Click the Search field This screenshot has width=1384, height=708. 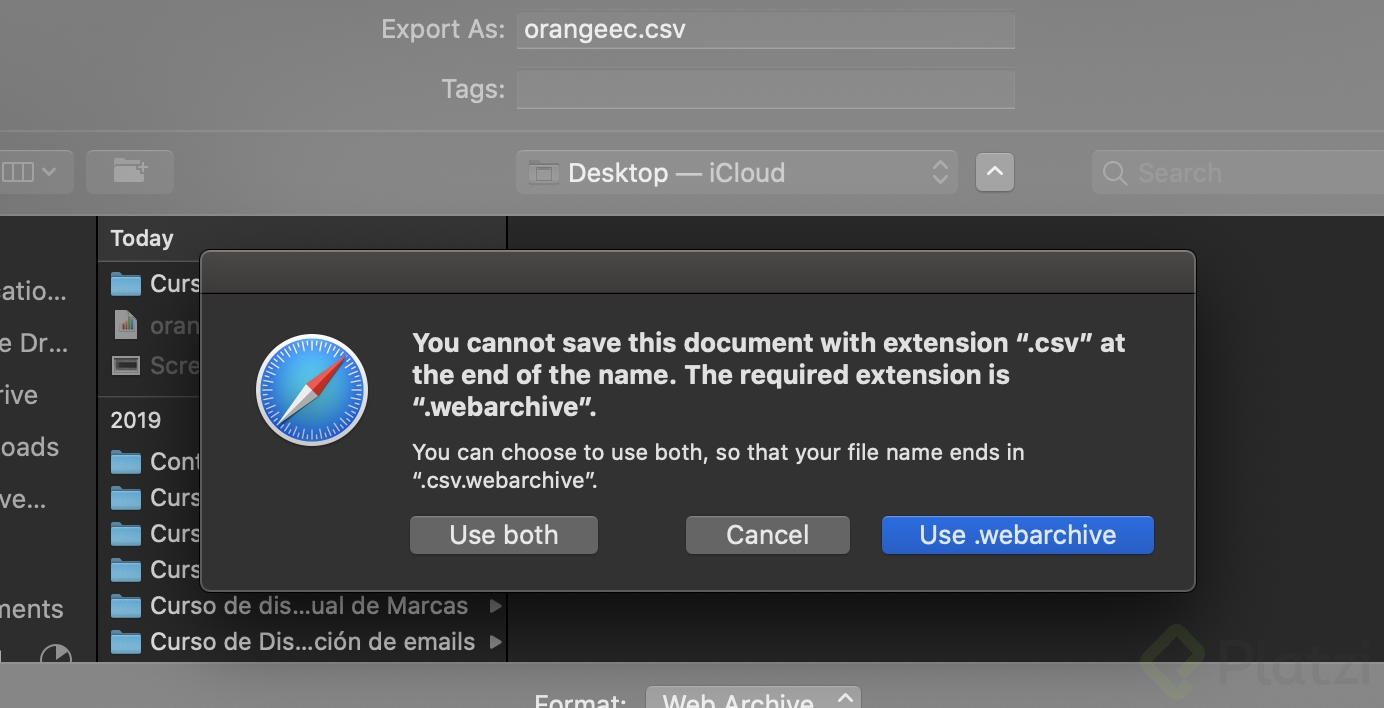click(x=1238, y=172)
